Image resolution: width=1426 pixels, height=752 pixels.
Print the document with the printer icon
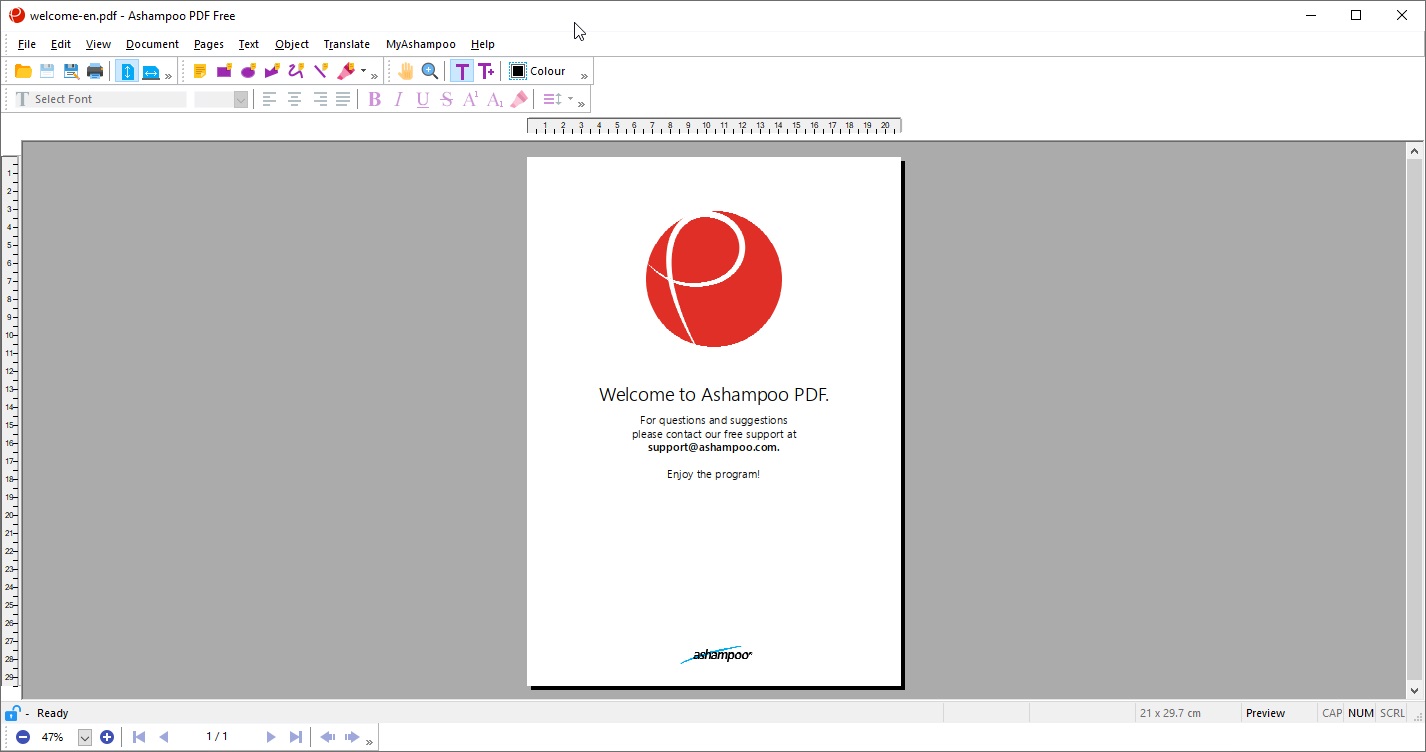coord(95,71)
